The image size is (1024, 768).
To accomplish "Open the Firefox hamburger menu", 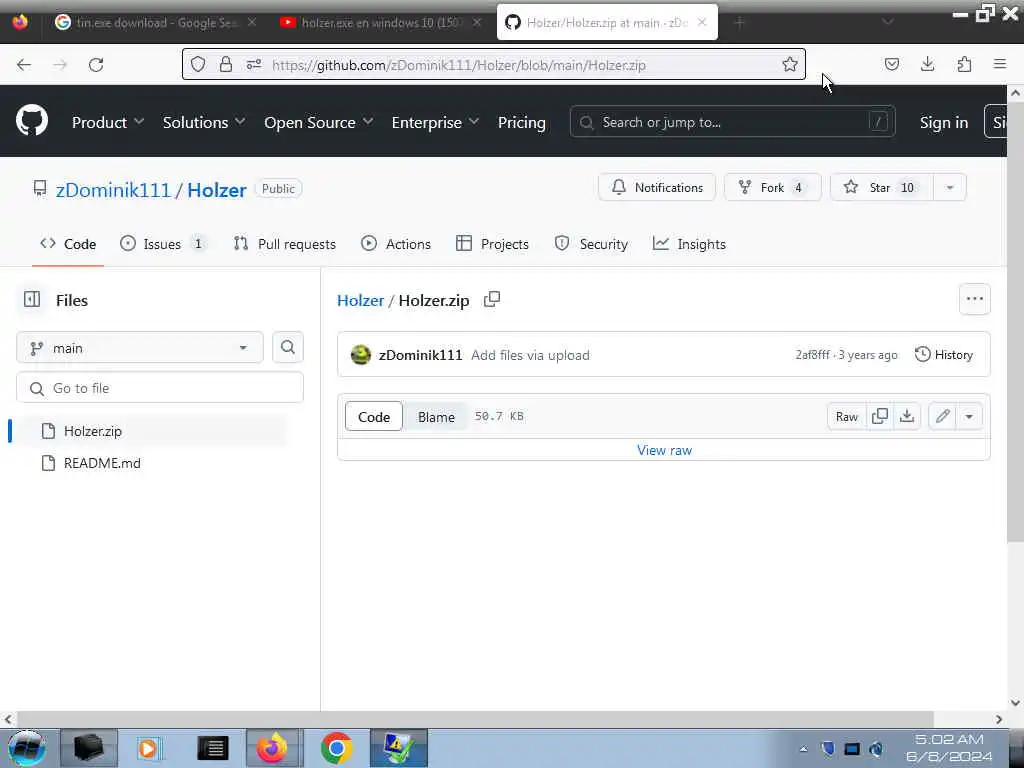I will 1000,64.
